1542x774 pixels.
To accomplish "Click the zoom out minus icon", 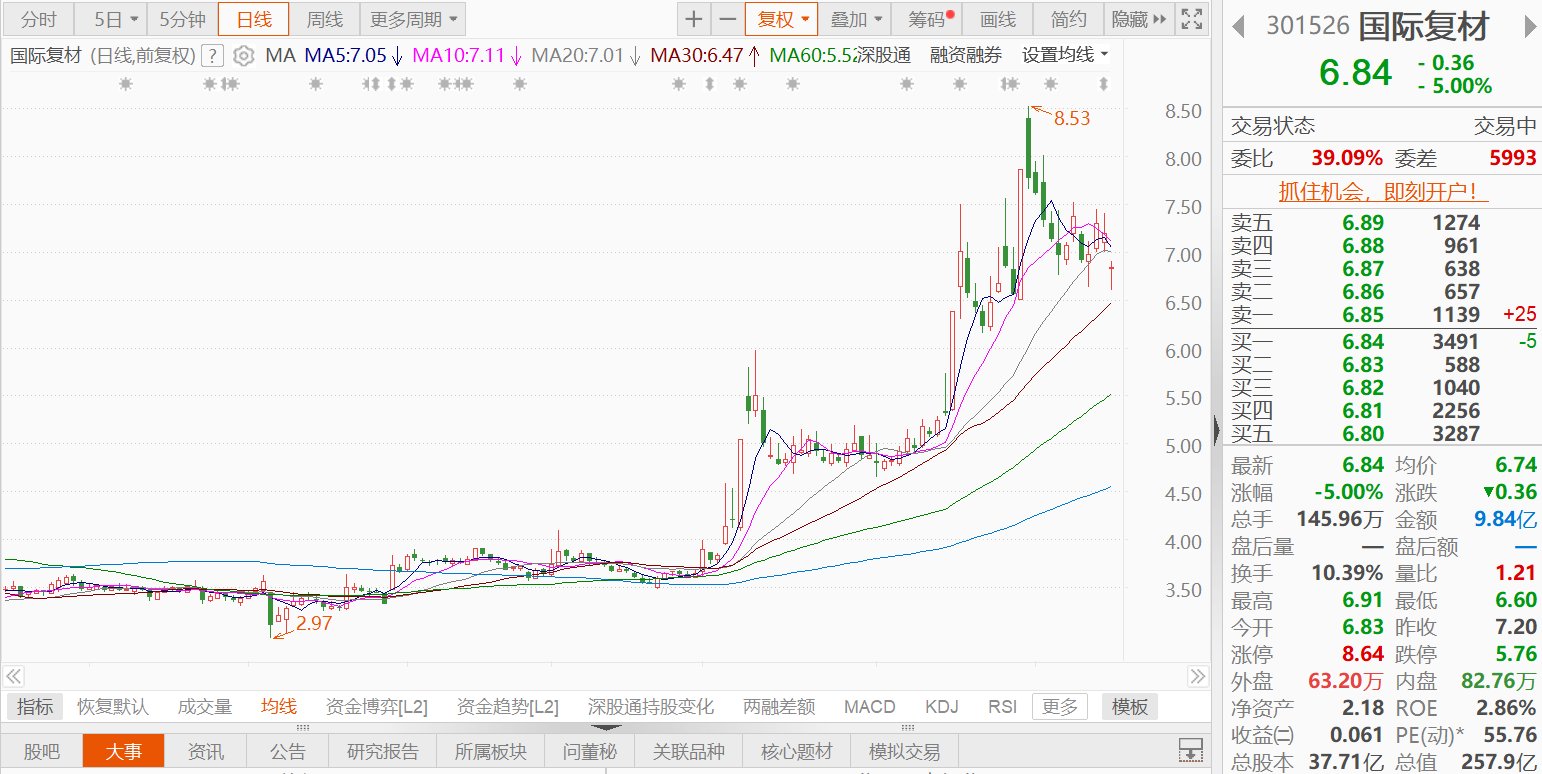I will coord(727,19).
